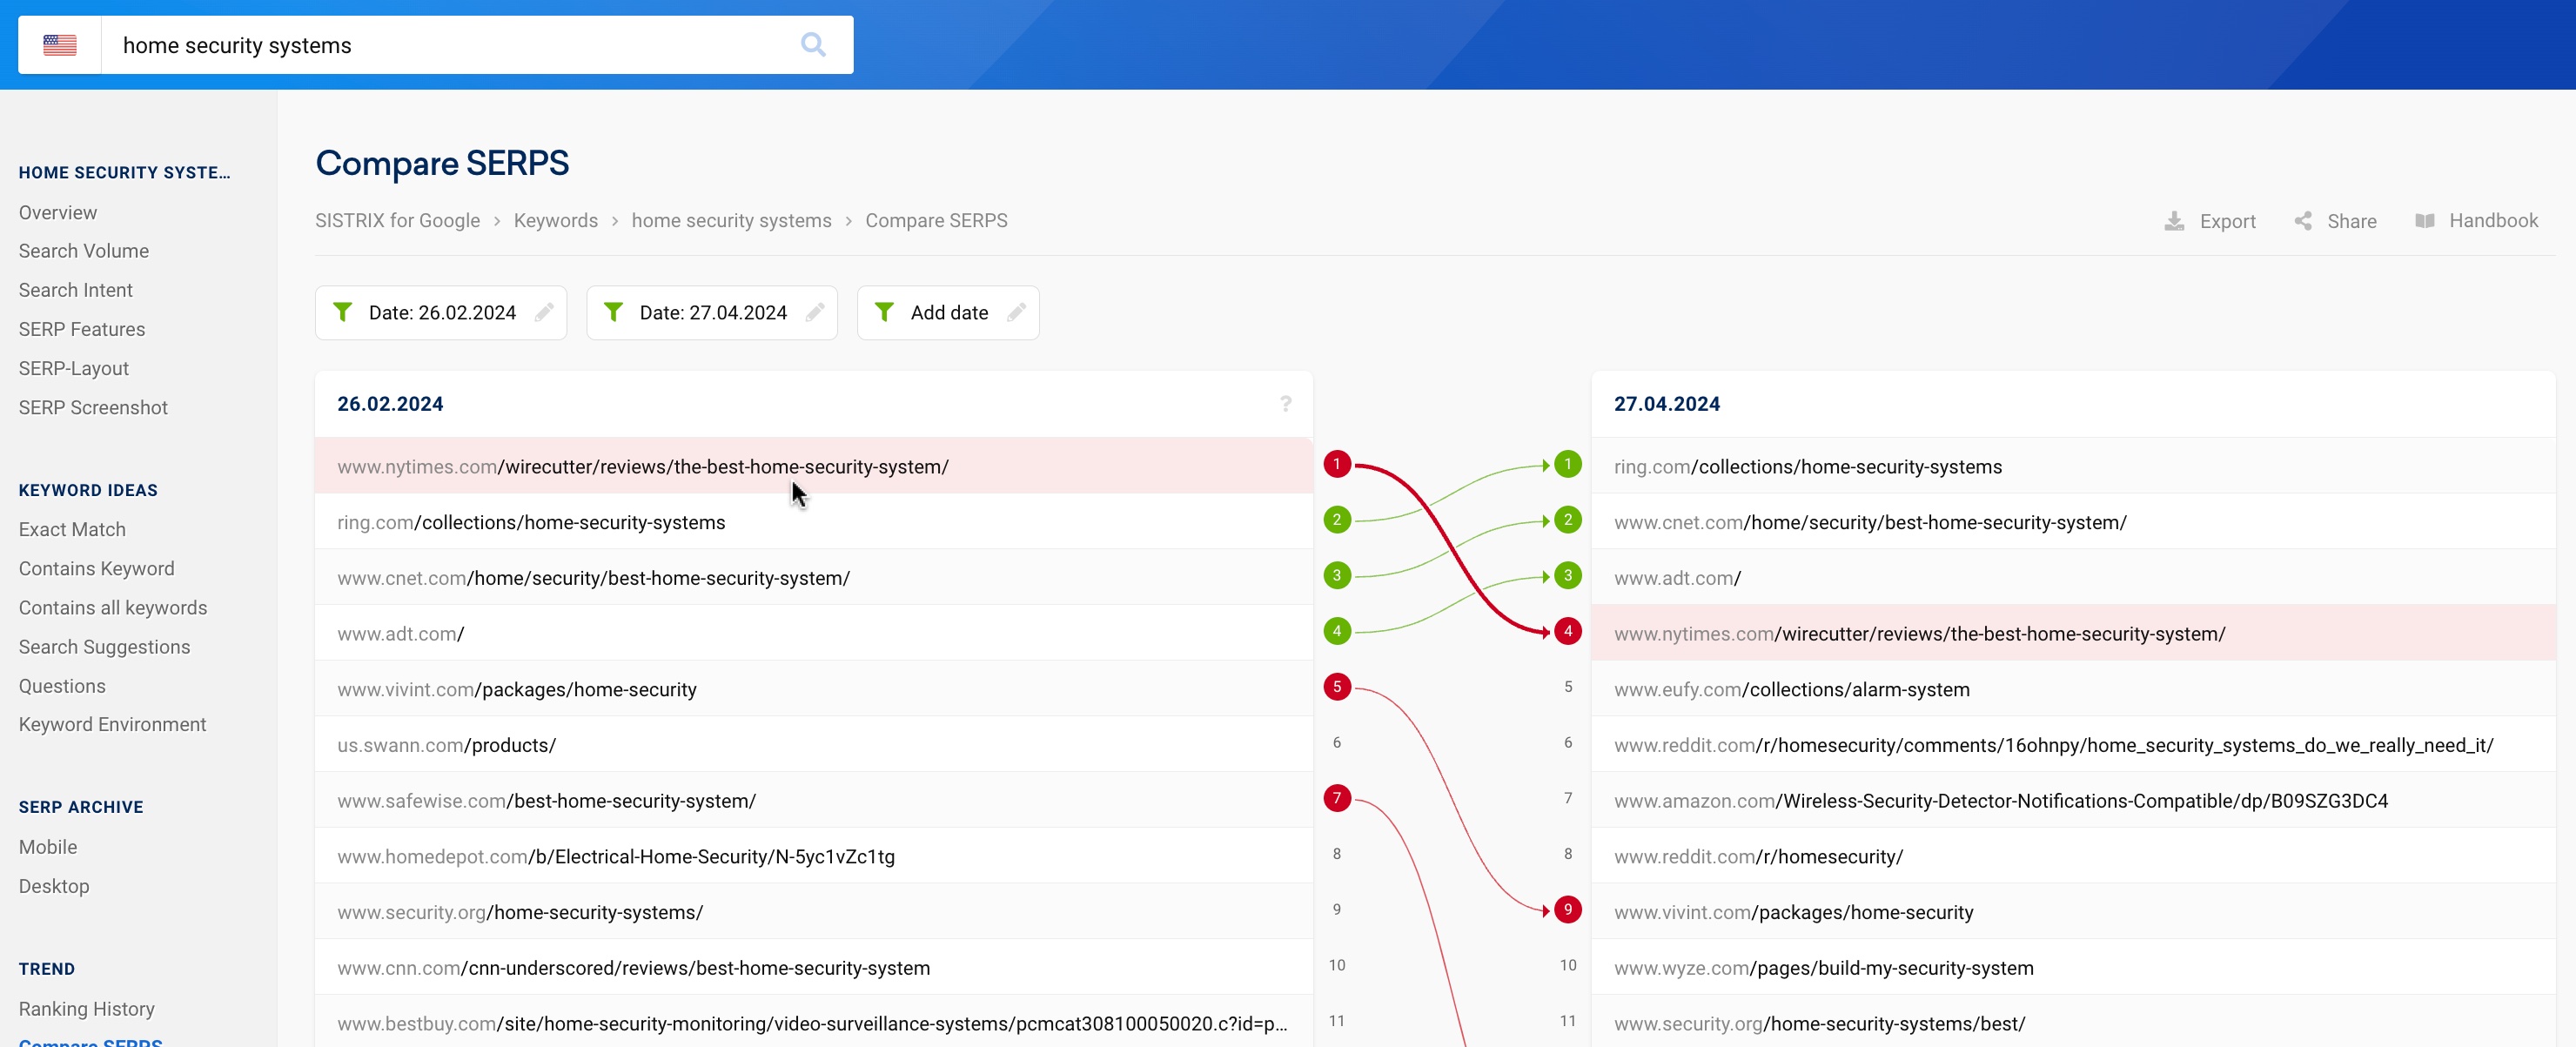Click us.swann.com/products/ row

coord(814,744)
